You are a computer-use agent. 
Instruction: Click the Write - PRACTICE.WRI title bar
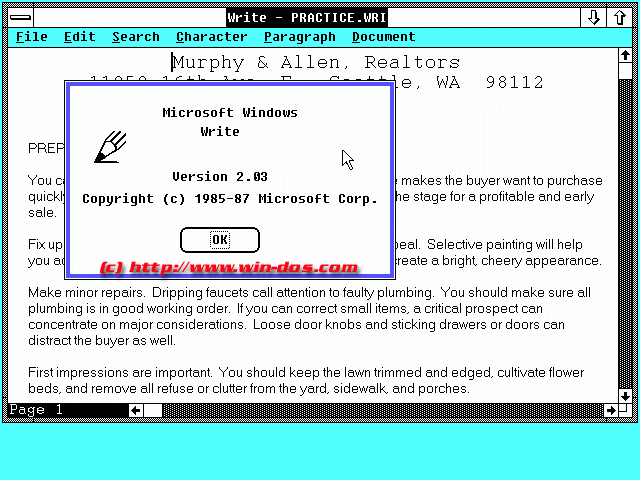point(305,17)
